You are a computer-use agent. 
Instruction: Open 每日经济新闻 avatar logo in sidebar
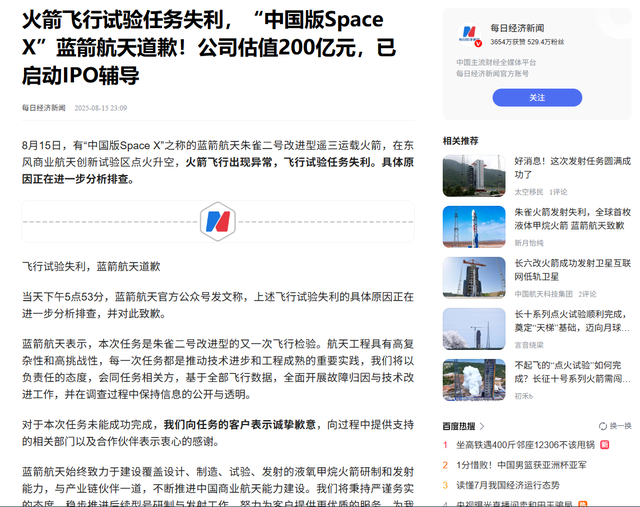coord(469,34)
